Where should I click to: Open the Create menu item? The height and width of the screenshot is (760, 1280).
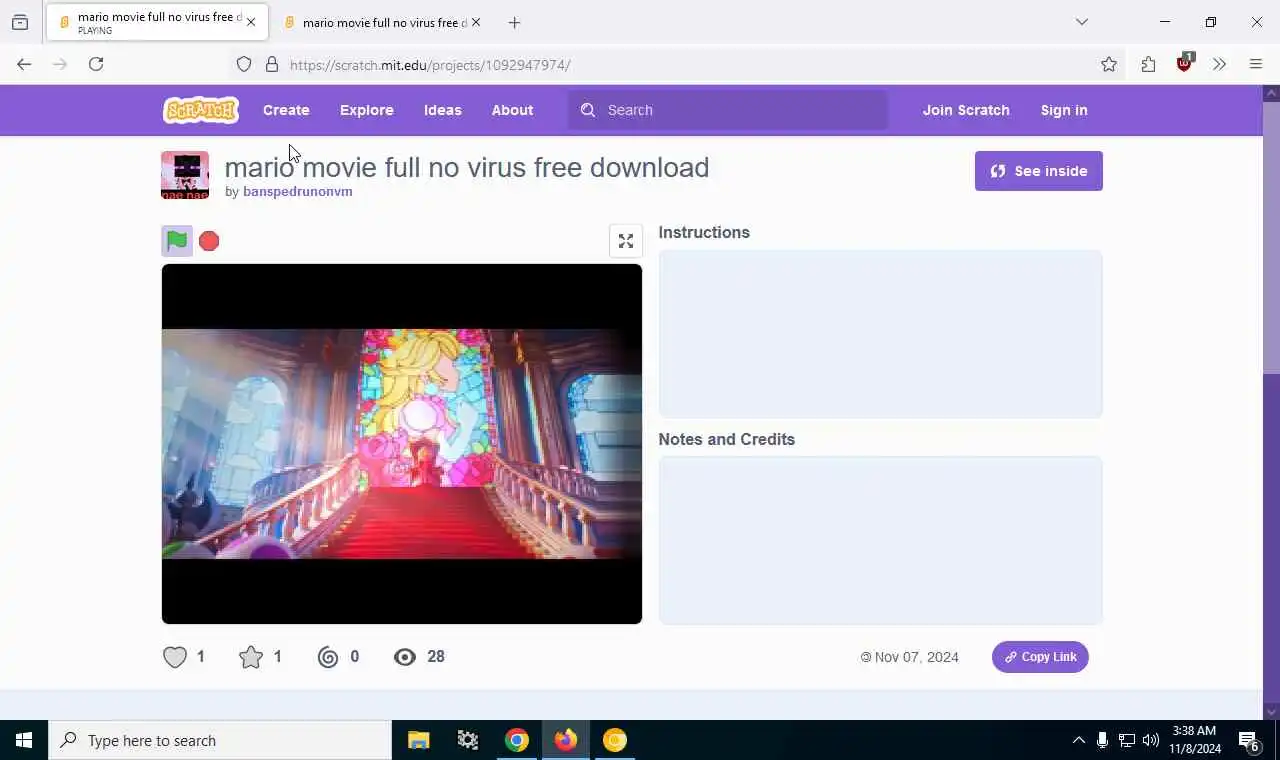pyautogui.click(x=286, y=110)
